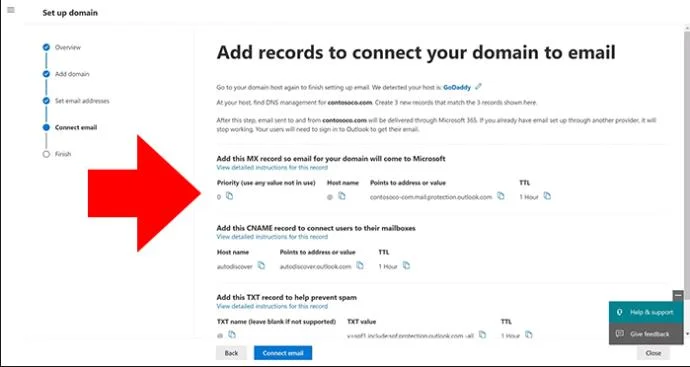
Task: Click the Back button
Action: coord(231,353)
